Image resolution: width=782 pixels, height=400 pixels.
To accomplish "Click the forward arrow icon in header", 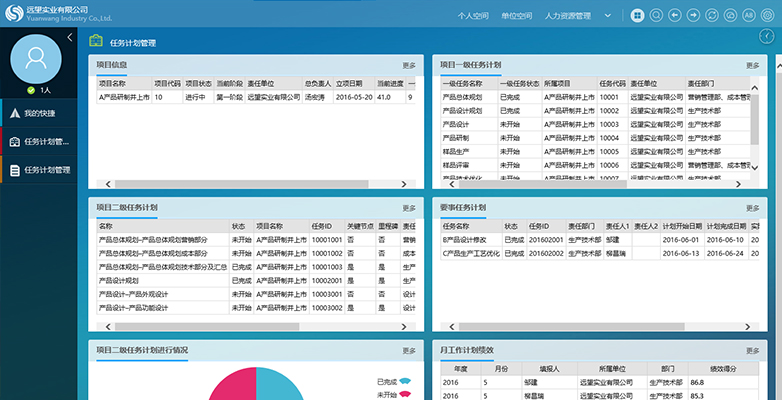I will click(x=693, y=16).
